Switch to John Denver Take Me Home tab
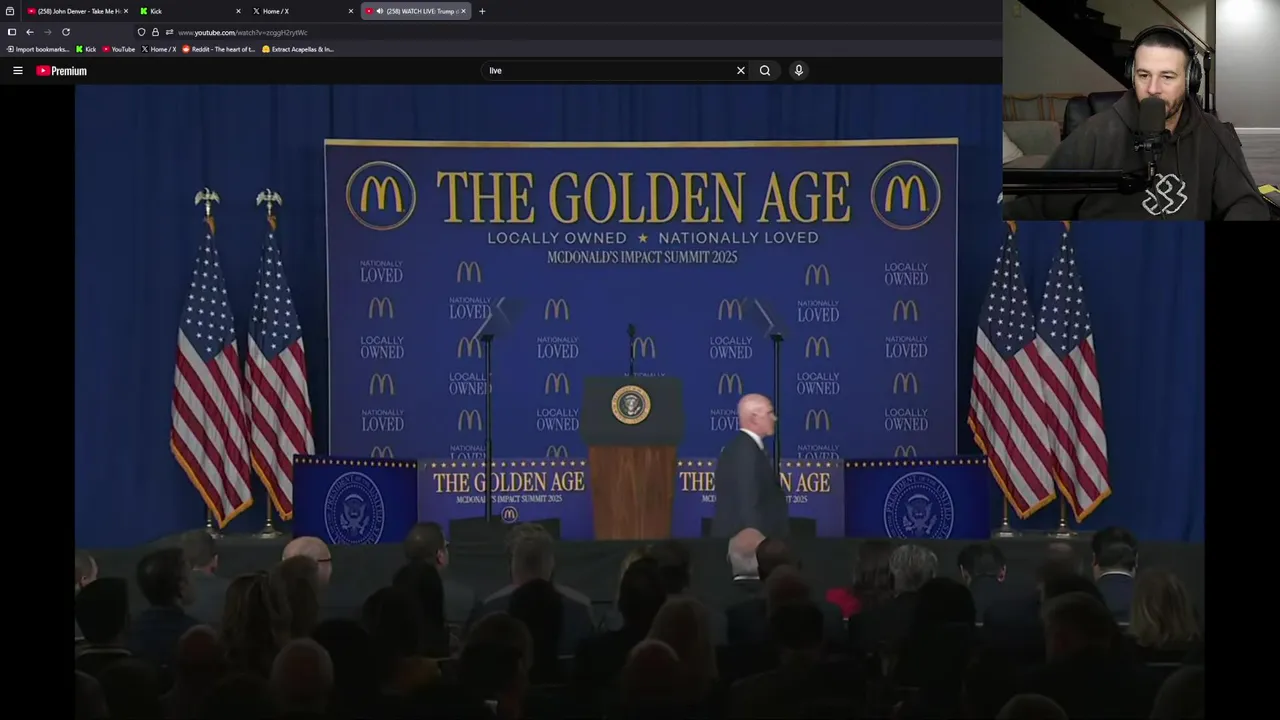The height and width of the screenshot is (720, 1280). coord(76,11)
